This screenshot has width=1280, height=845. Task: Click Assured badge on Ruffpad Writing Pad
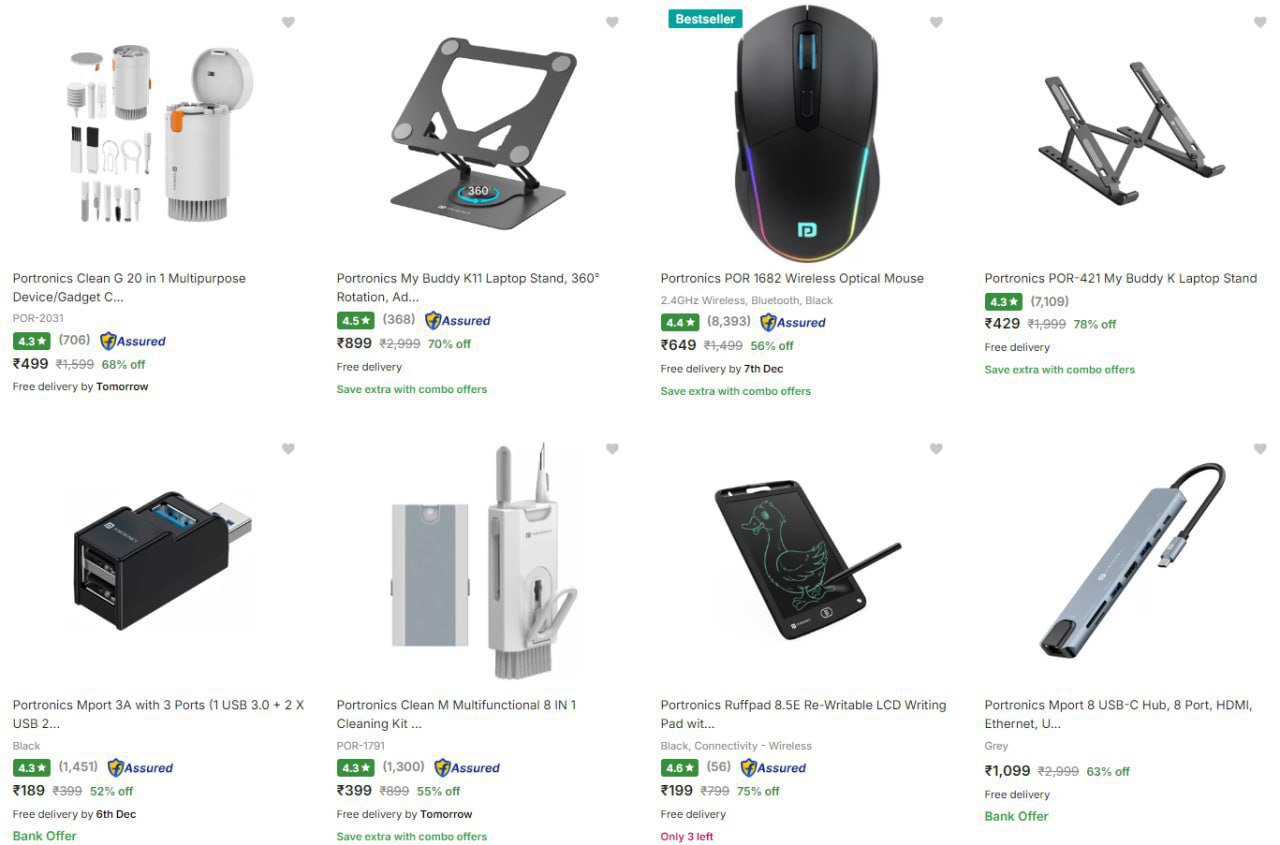click(x=773, y=768)
